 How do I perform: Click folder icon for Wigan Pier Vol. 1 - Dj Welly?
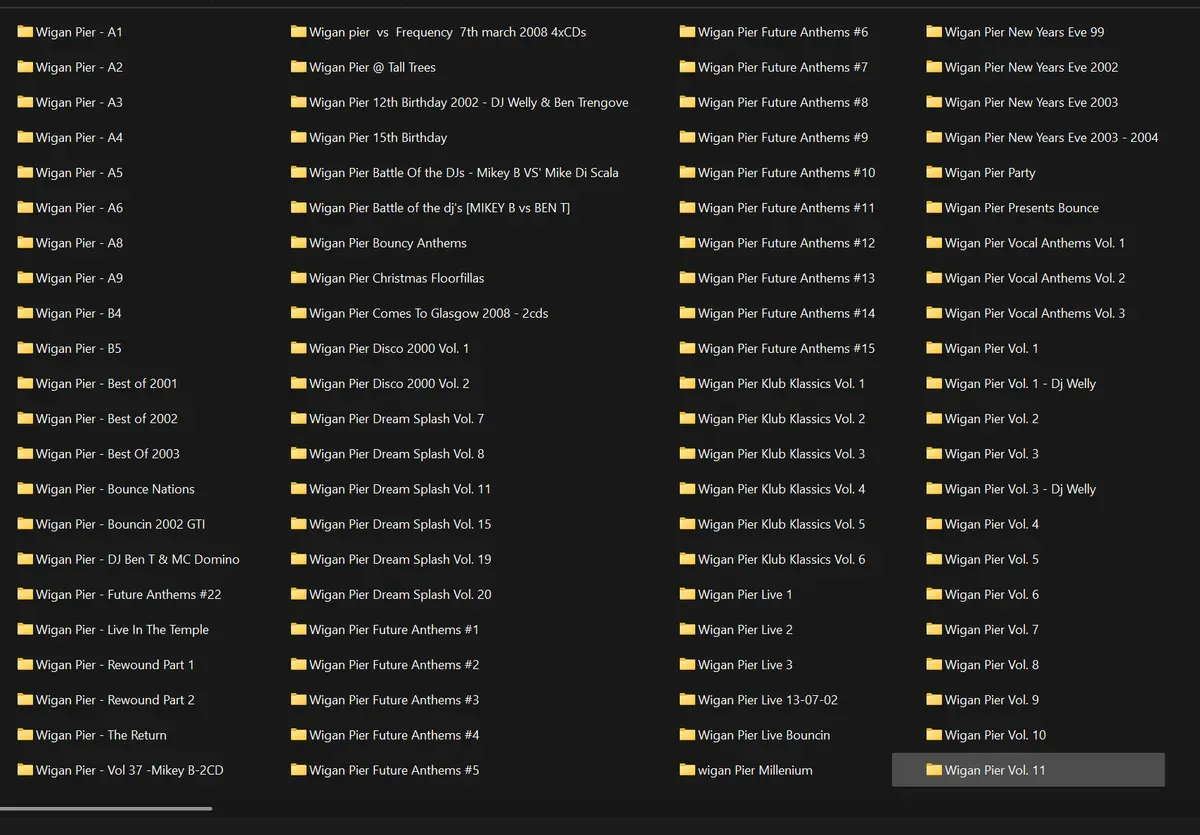934,383
